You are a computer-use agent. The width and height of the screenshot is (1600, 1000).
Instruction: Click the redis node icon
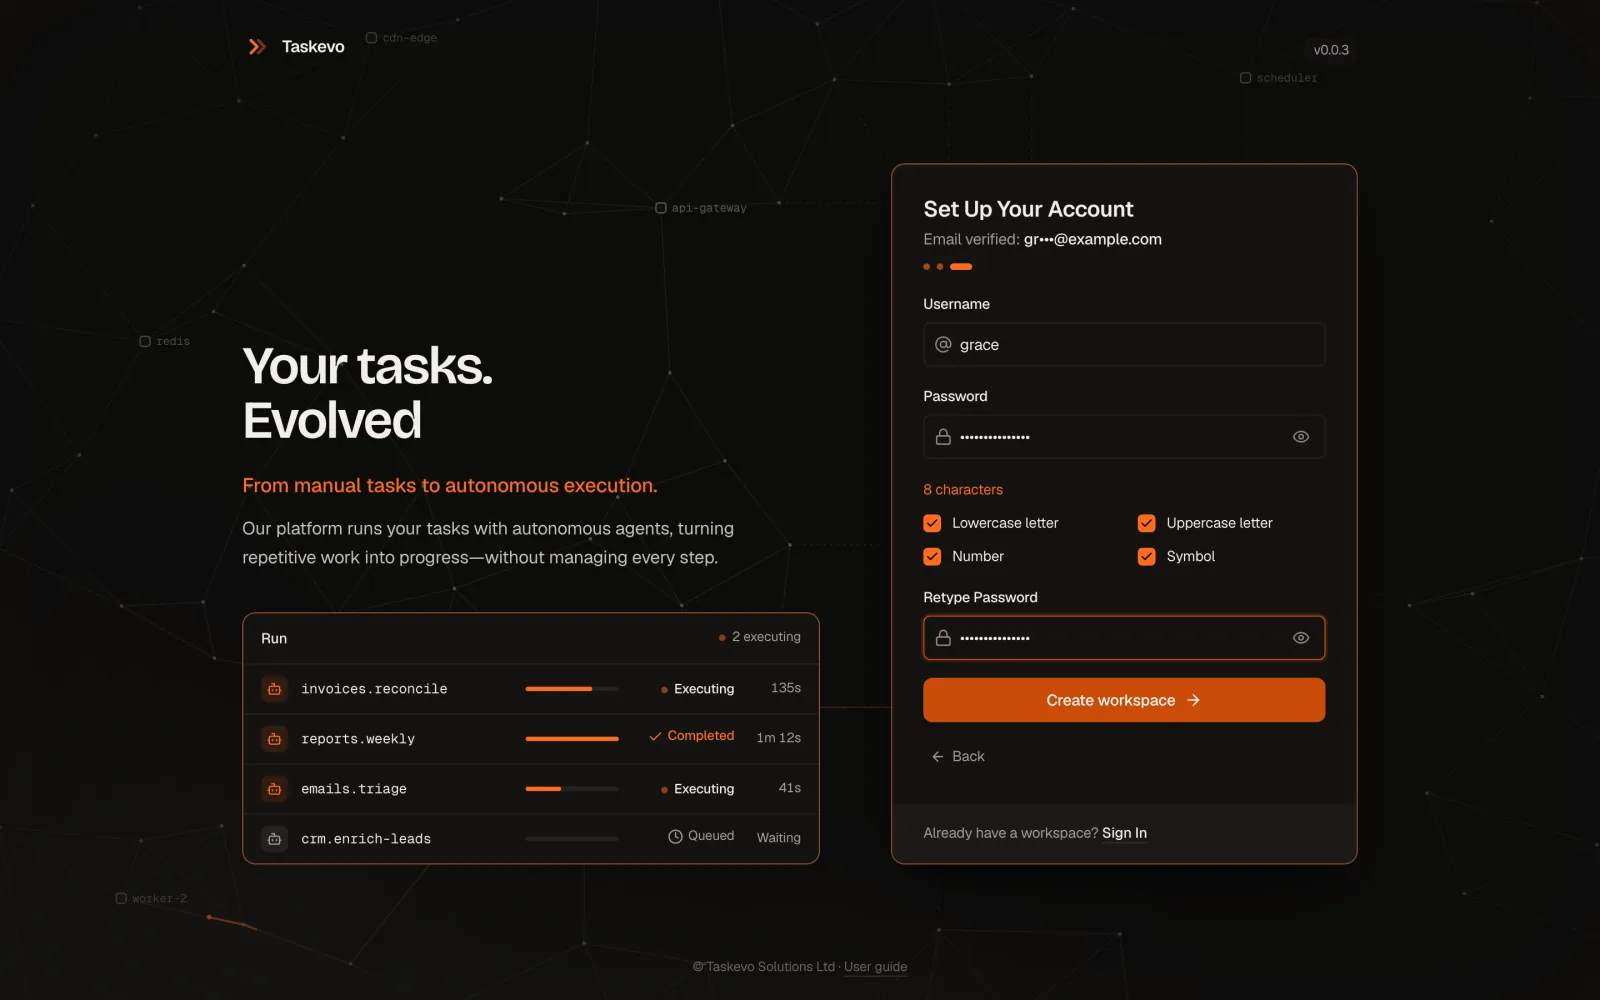pyautogui.click(x=145, y=341)
